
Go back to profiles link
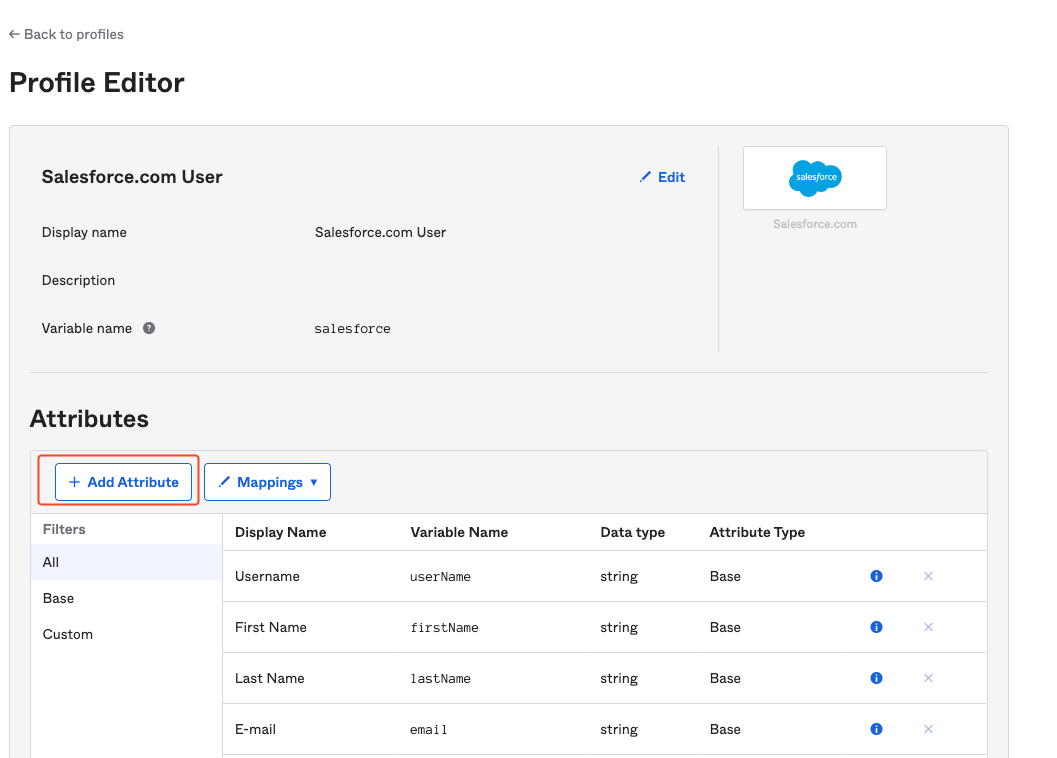pyautogui.click(x=66, y=34)
